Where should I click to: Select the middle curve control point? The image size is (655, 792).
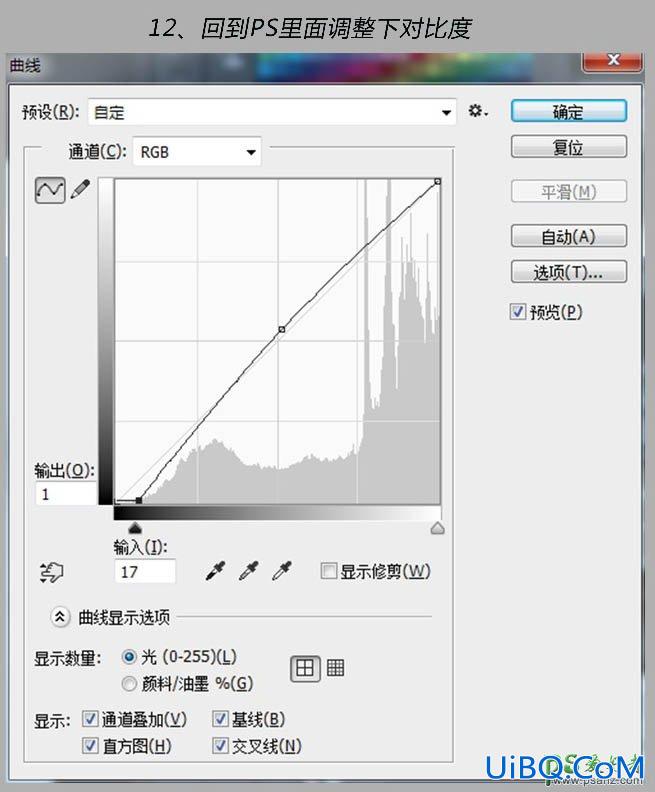[x=282, y=329]
